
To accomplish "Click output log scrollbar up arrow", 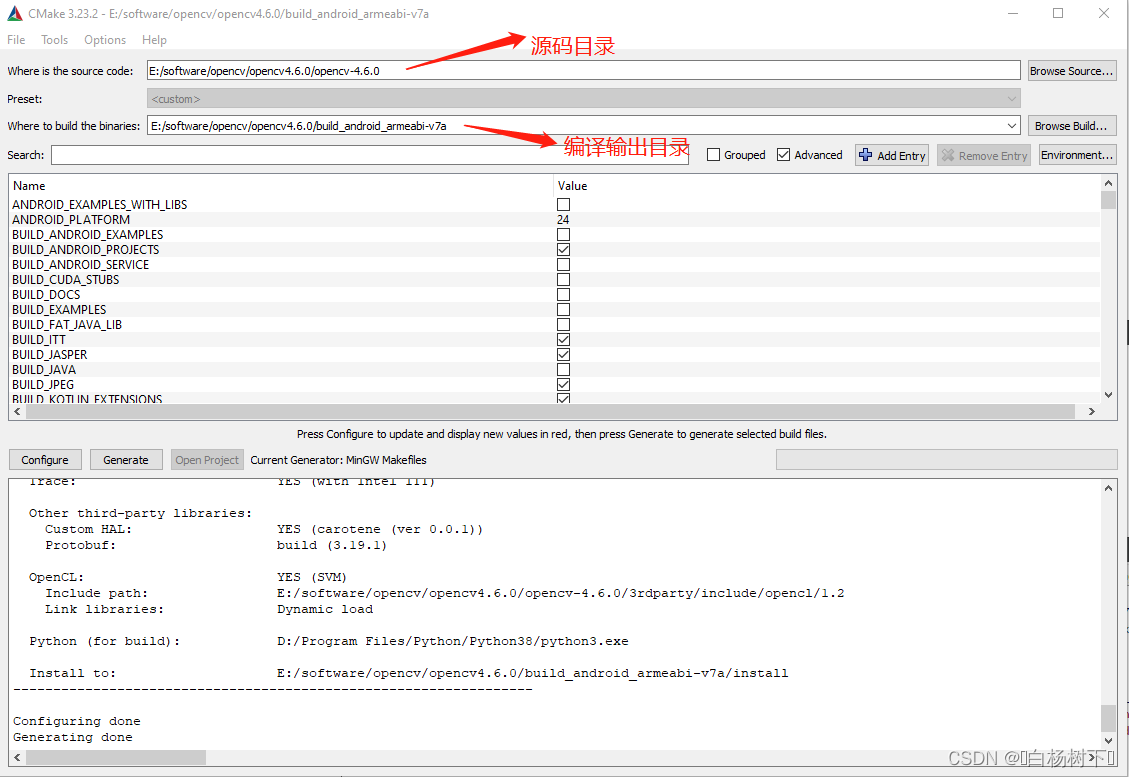I will pos(1108,488).
